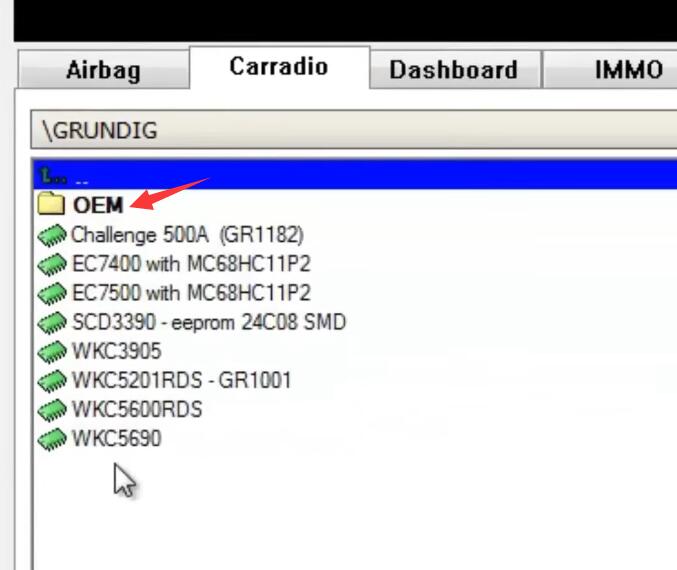This screenshot has width=677, height=570.
Task: Click the parent directory up-level icon
Action: click(x=53, y=175)
